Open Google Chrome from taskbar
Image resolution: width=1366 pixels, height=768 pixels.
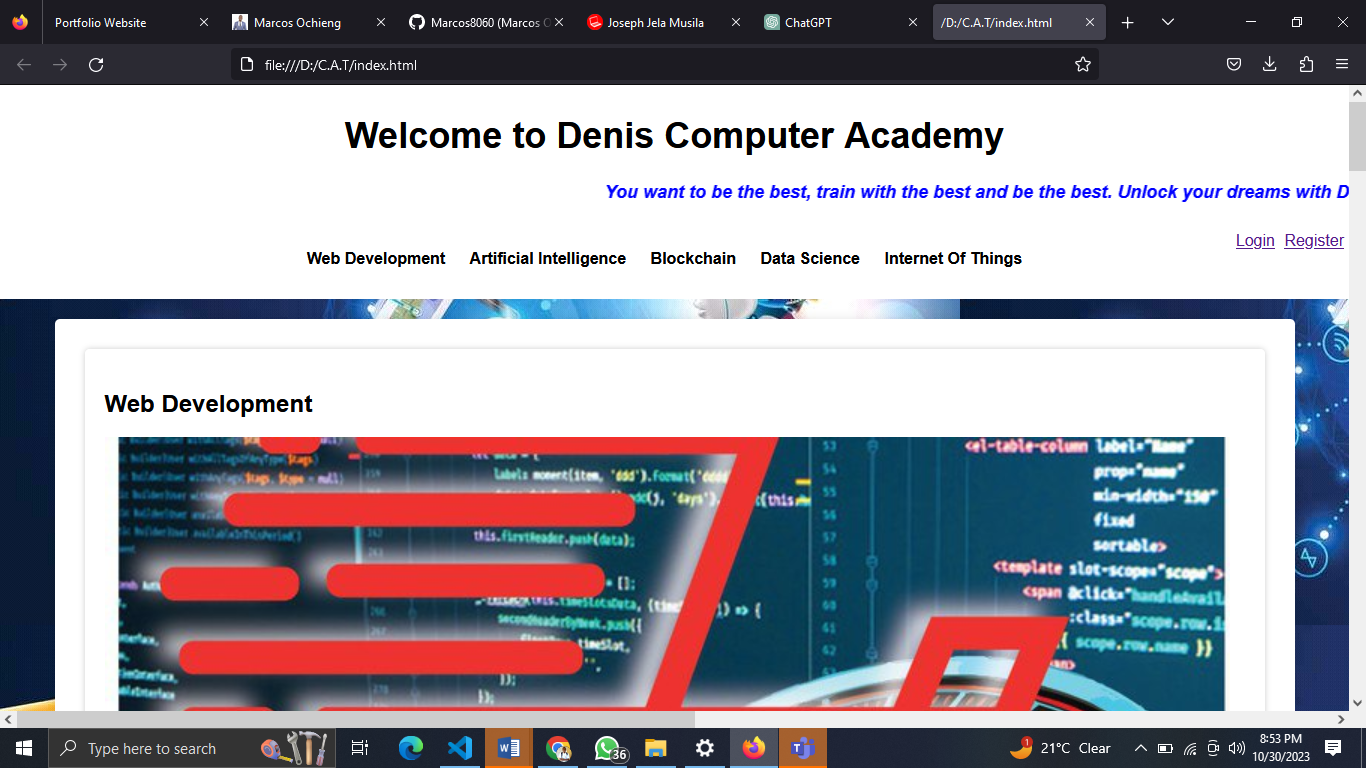click(558, 748)
